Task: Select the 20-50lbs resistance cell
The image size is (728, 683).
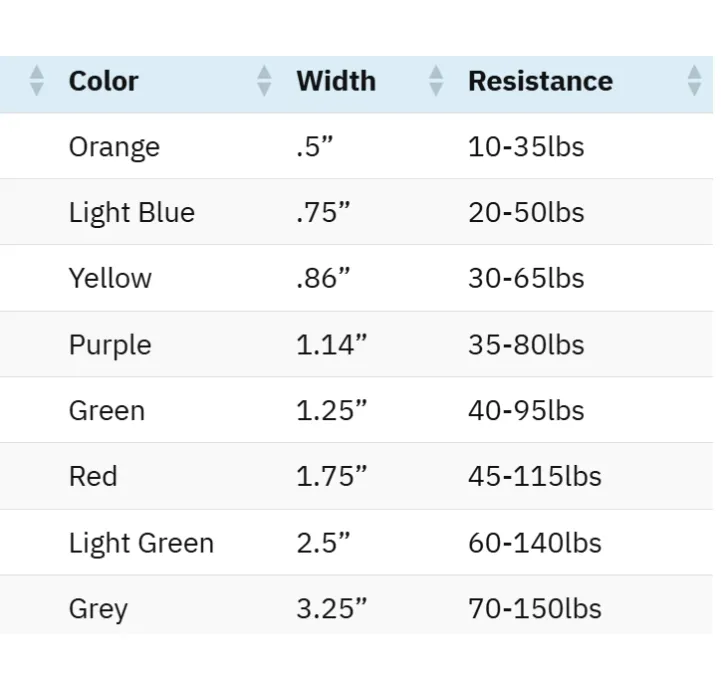Action: [x=526, y=213]
